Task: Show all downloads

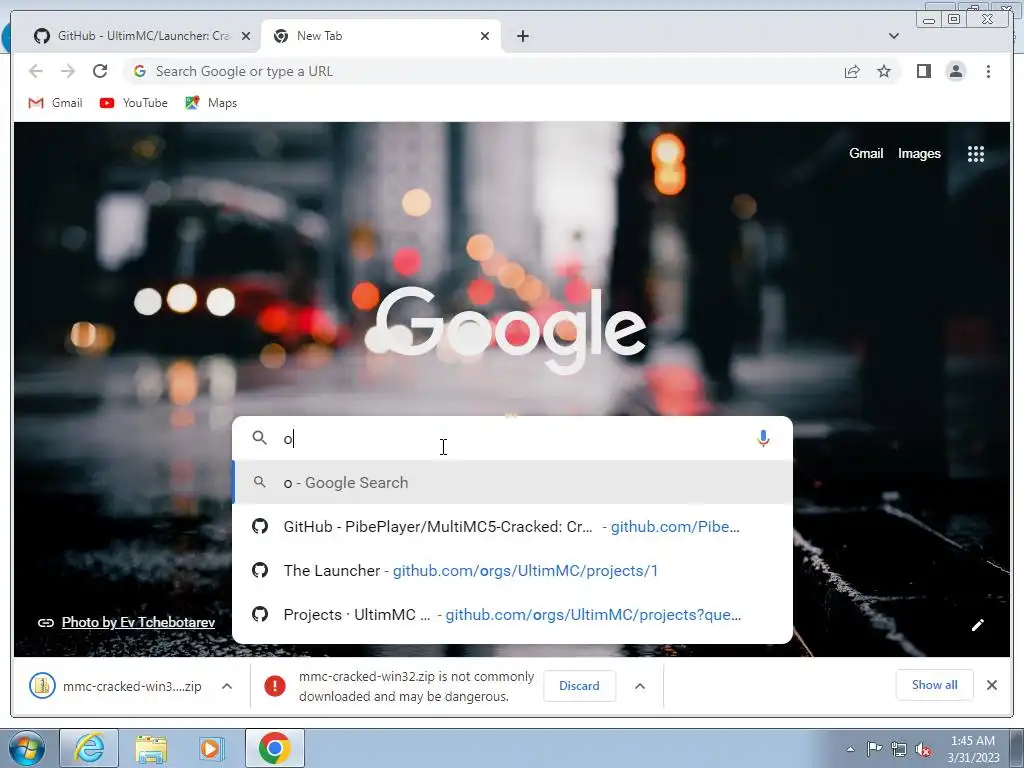Action: tap(935, 684)
